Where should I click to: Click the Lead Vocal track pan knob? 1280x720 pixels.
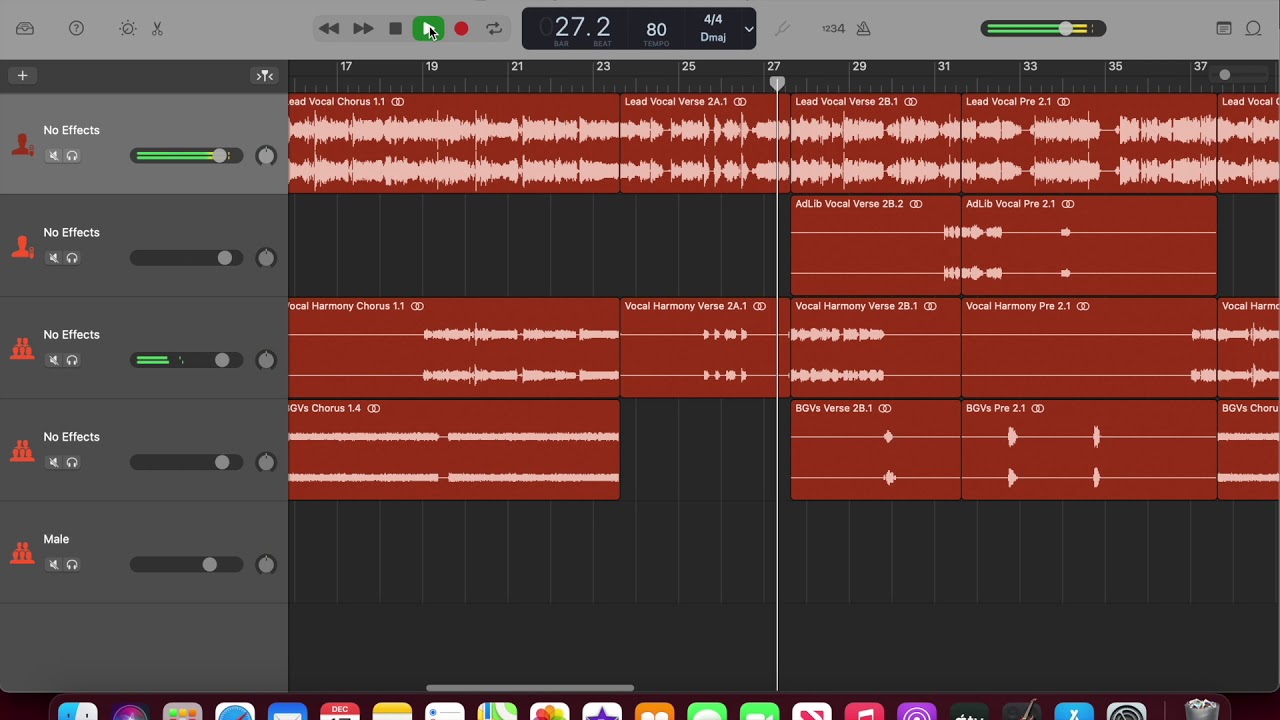tap(265, 156)
